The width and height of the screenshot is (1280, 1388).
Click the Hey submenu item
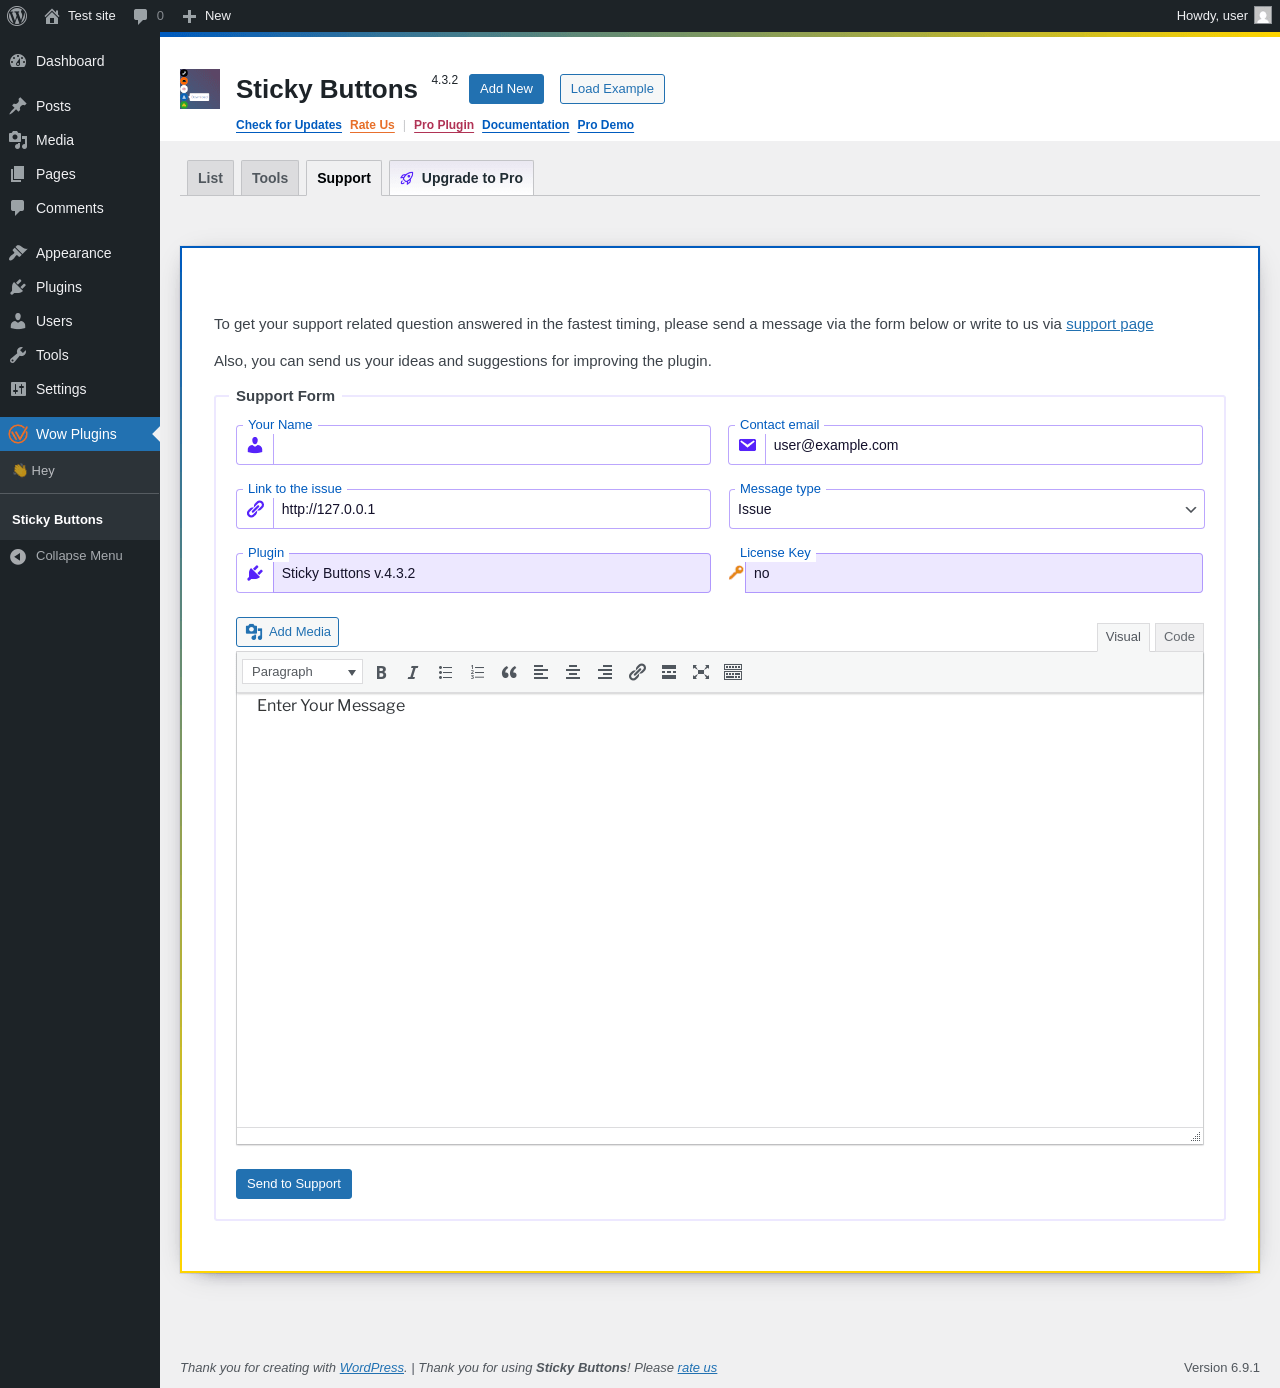point(80,471)
